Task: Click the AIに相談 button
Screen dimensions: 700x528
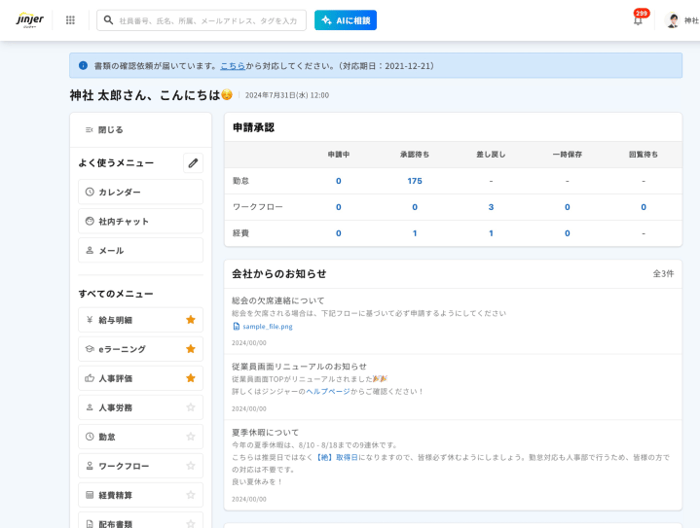Action: coord(346,20)
